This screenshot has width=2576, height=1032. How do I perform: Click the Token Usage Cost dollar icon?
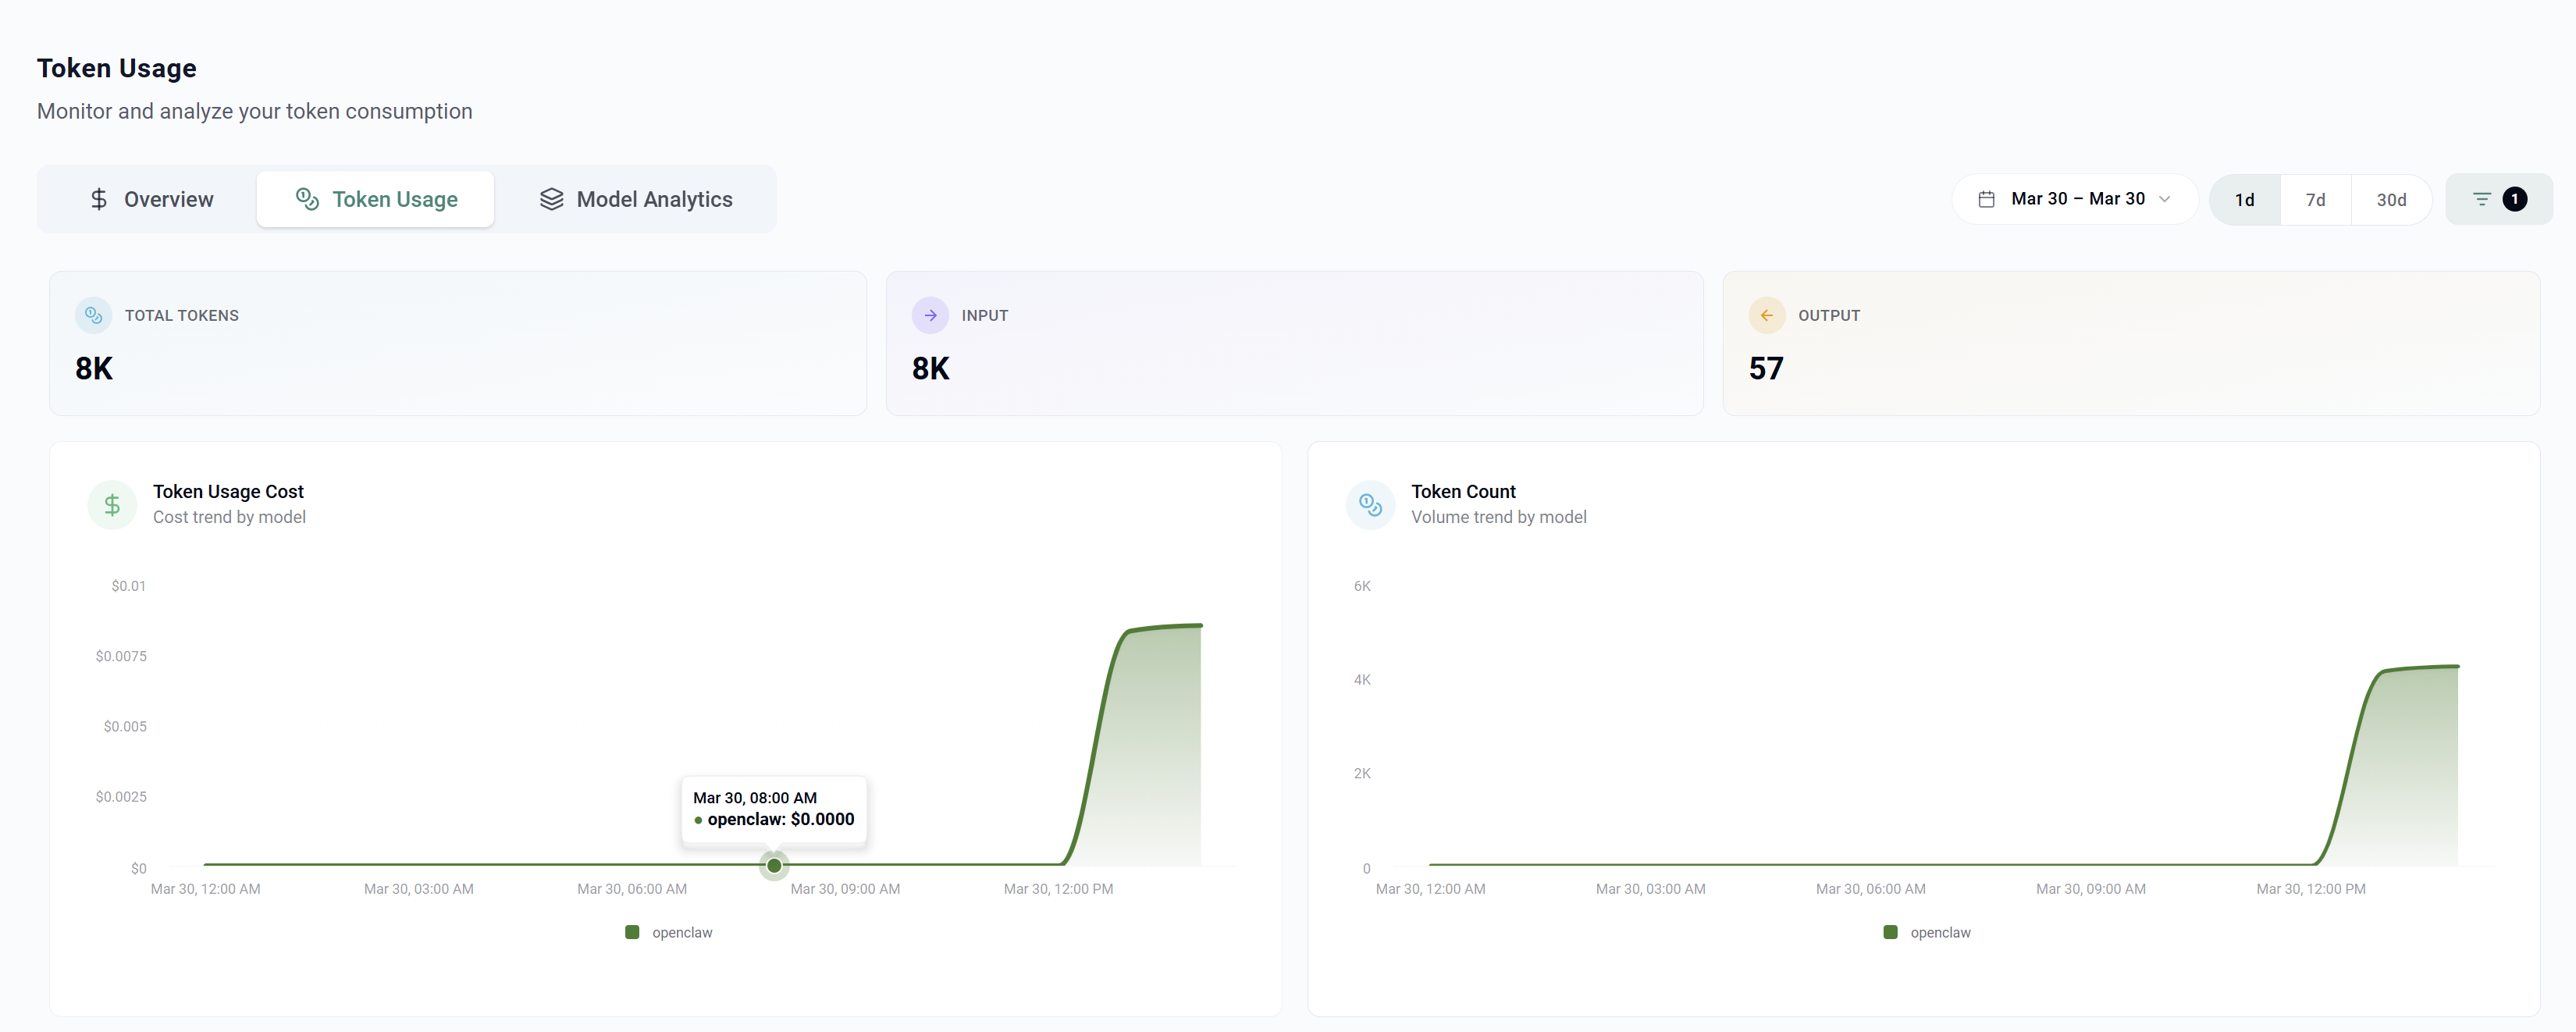pyautogui.click(x=112, y=504)
